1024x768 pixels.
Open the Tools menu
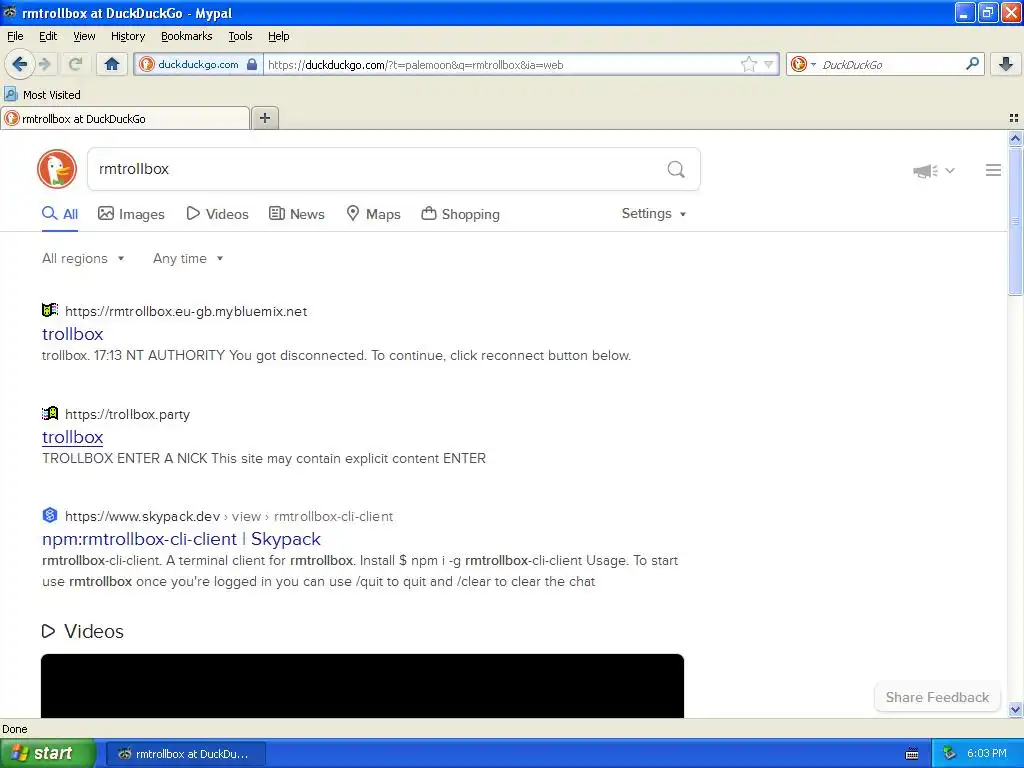240,36
